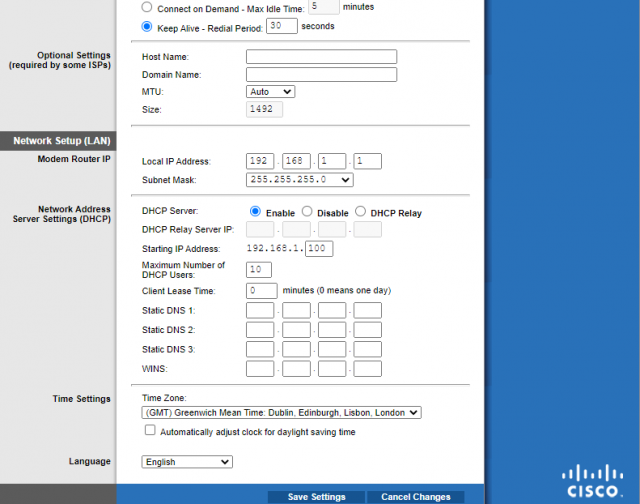Enable the DHCP Server radio button
The height and width of the screenshot is (504, 640).
[255, 212]
